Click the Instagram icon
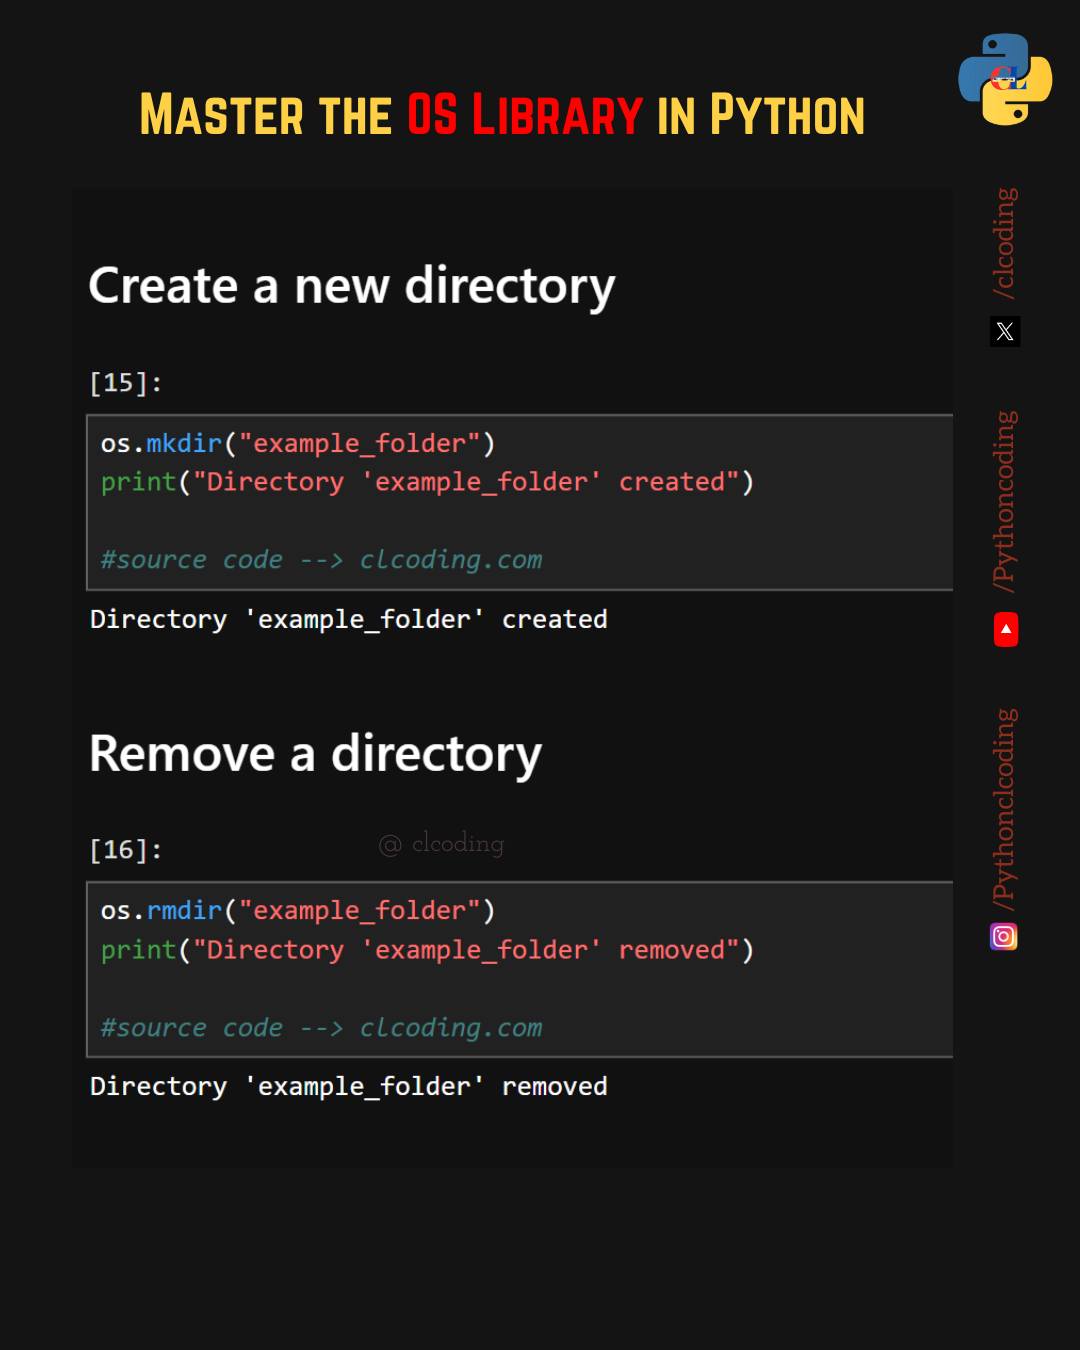The image size is (1080, 1350). [1004, 936]
